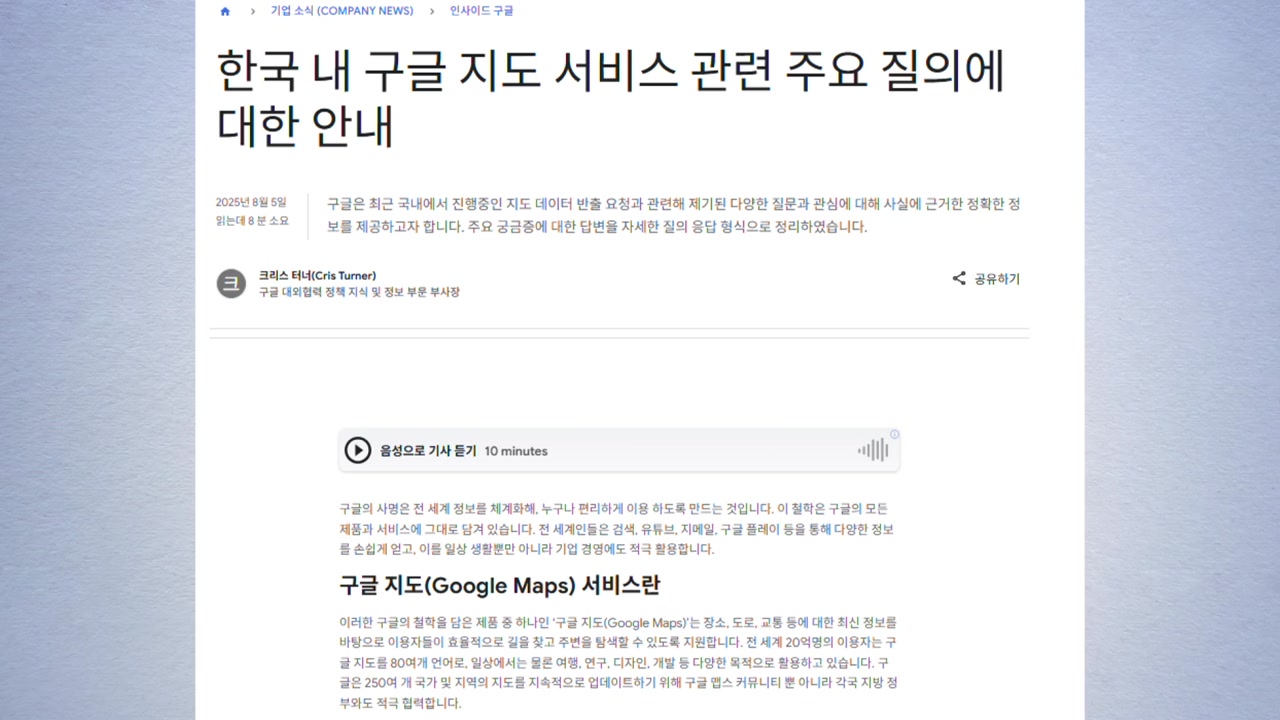This screenshot has height=720, width=1280.
Task: Click the article summary paragraph beside the date
Action: (x=673, y=215)
